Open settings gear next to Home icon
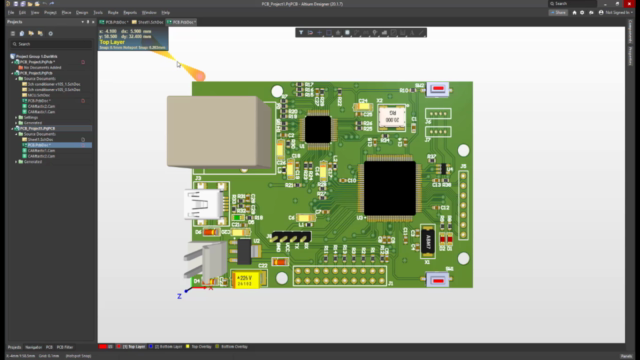This screenshot has height=360, width=640. point(582,13)
